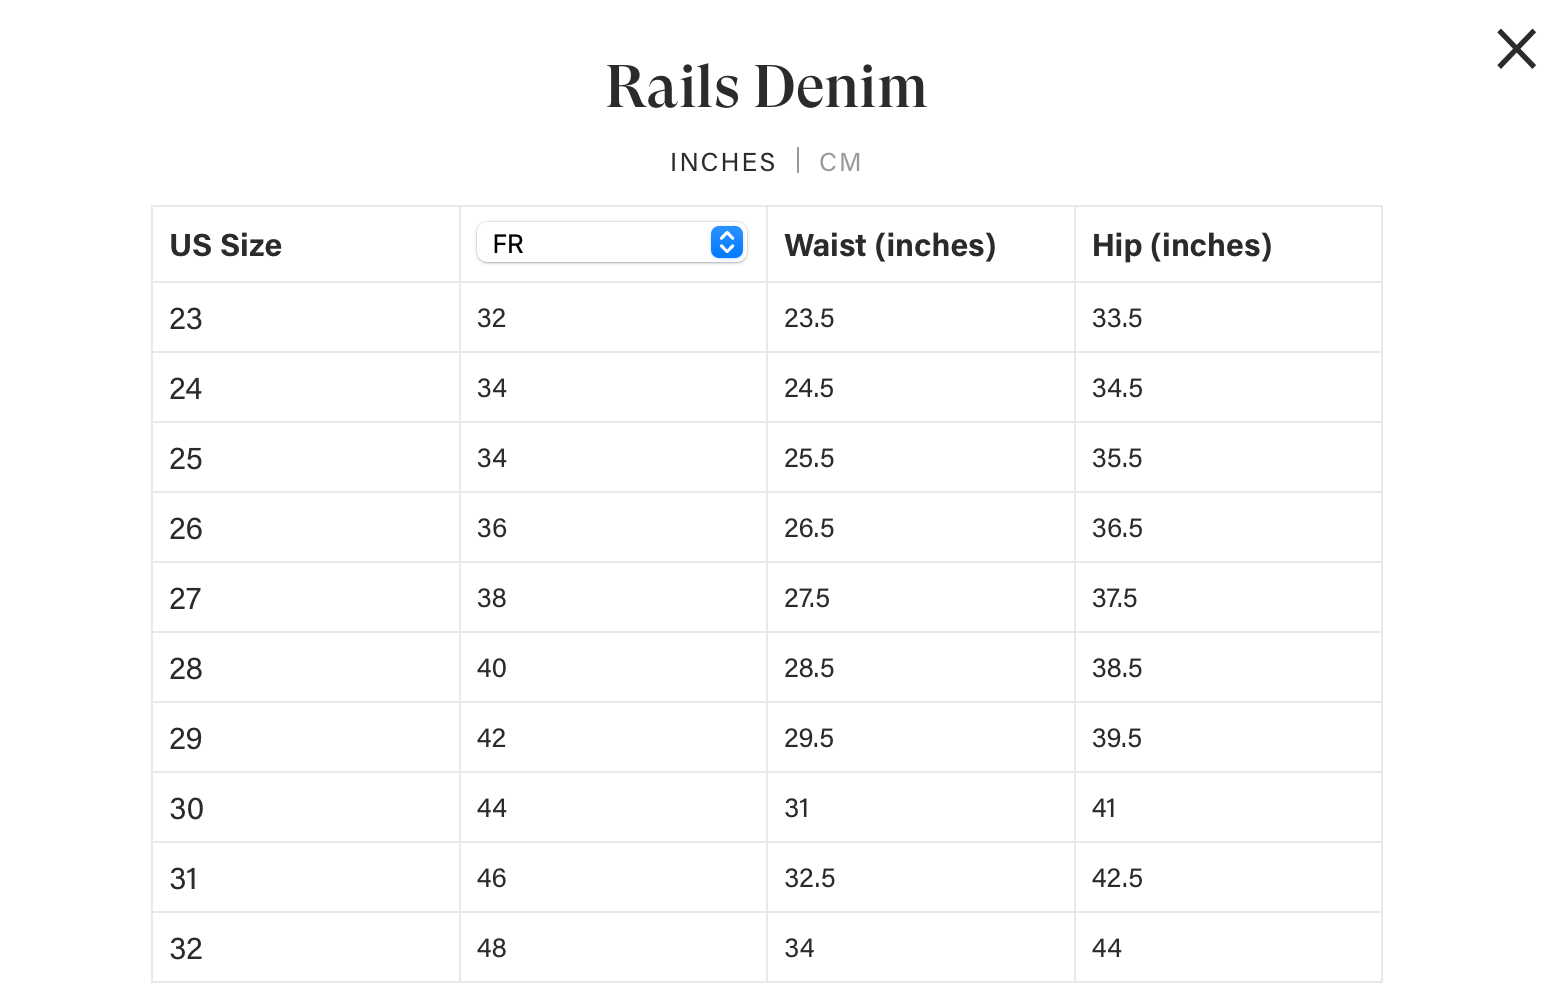
Task: Click hip measurement 38.5 cell
Action: tap(1117, 669)
